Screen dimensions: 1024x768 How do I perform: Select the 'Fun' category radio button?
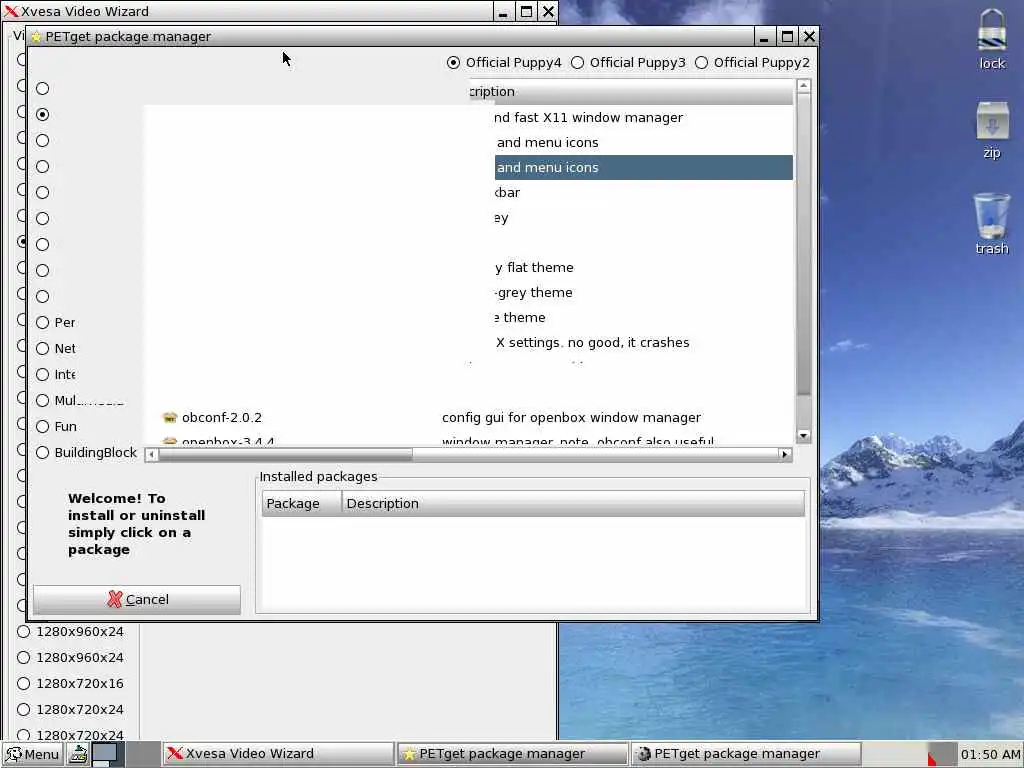(x=43, y=426)
